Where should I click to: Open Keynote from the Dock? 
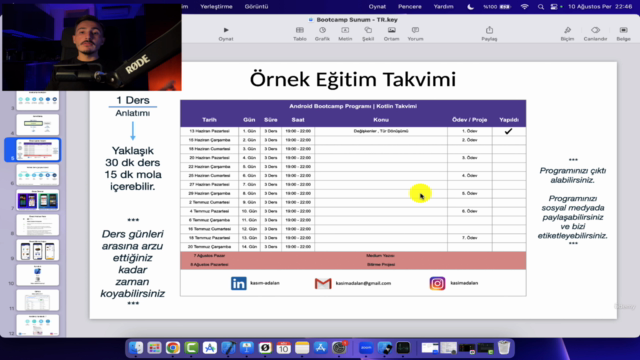tap(247, 348)
